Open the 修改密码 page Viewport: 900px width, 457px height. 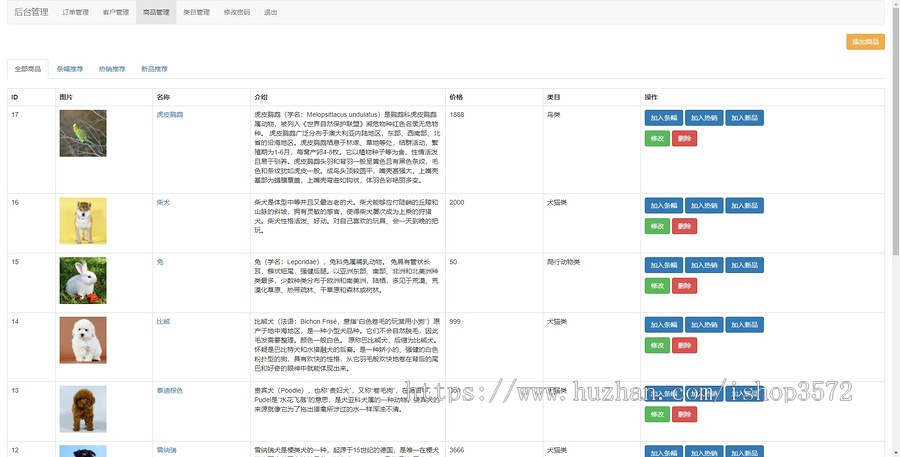(236, 12)
